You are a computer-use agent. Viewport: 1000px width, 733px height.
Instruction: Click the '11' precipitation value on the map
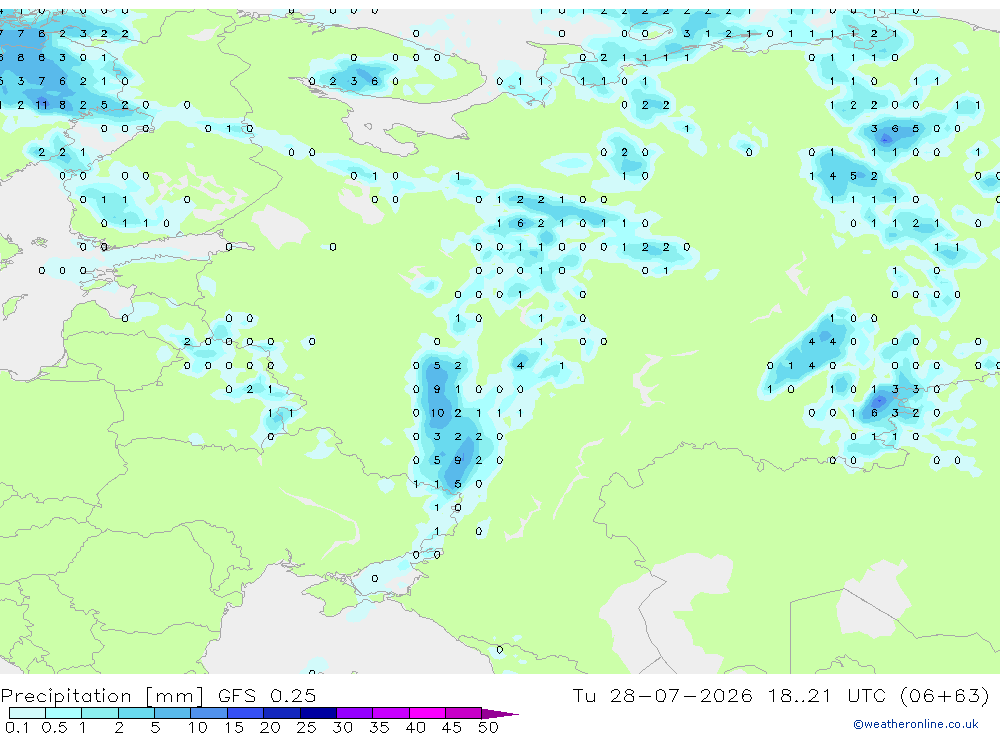41,105
